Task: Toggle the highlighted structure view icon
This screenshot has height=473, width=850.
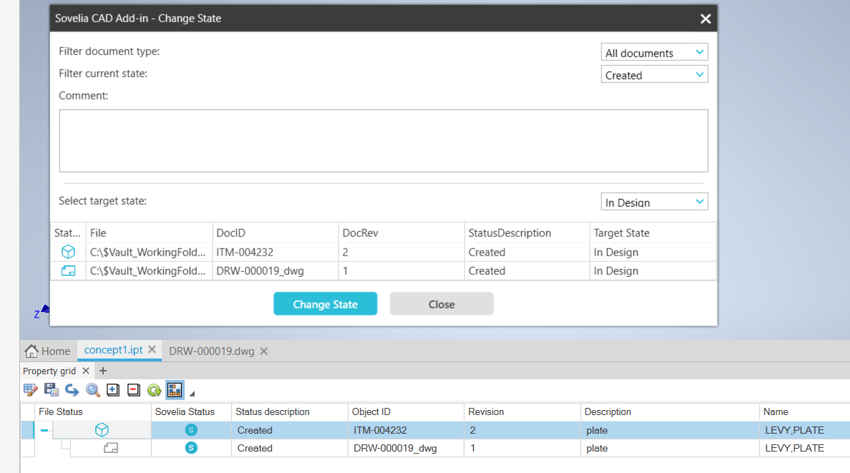Action: point(175,390)
